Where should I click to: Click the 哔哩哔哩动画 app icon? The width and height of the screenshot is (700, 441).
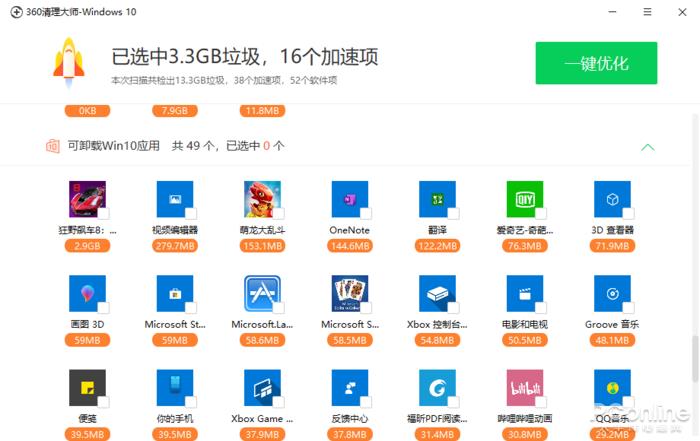[525, 387]
